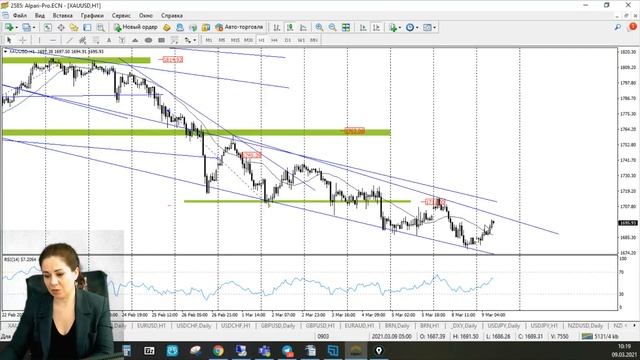
Task: Show the Market Watch window
Action: coord(47,27)
